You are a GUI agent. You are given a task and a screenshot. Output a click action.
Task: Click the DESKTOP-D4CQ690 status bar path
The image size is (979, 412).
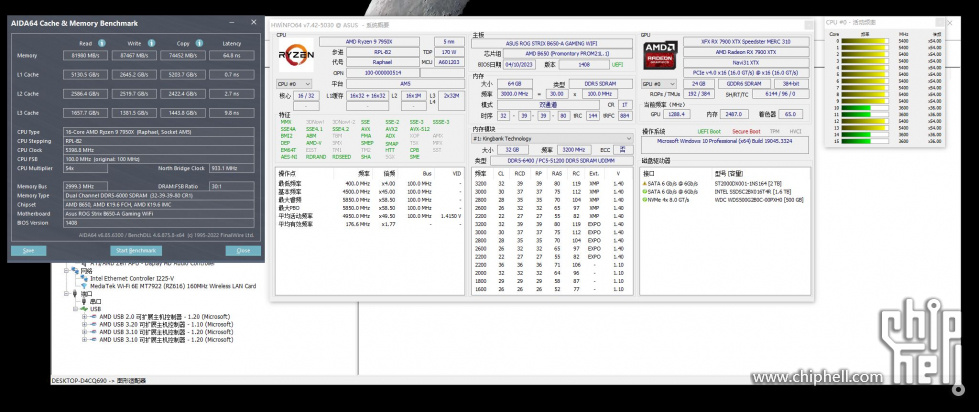(98, 380)
